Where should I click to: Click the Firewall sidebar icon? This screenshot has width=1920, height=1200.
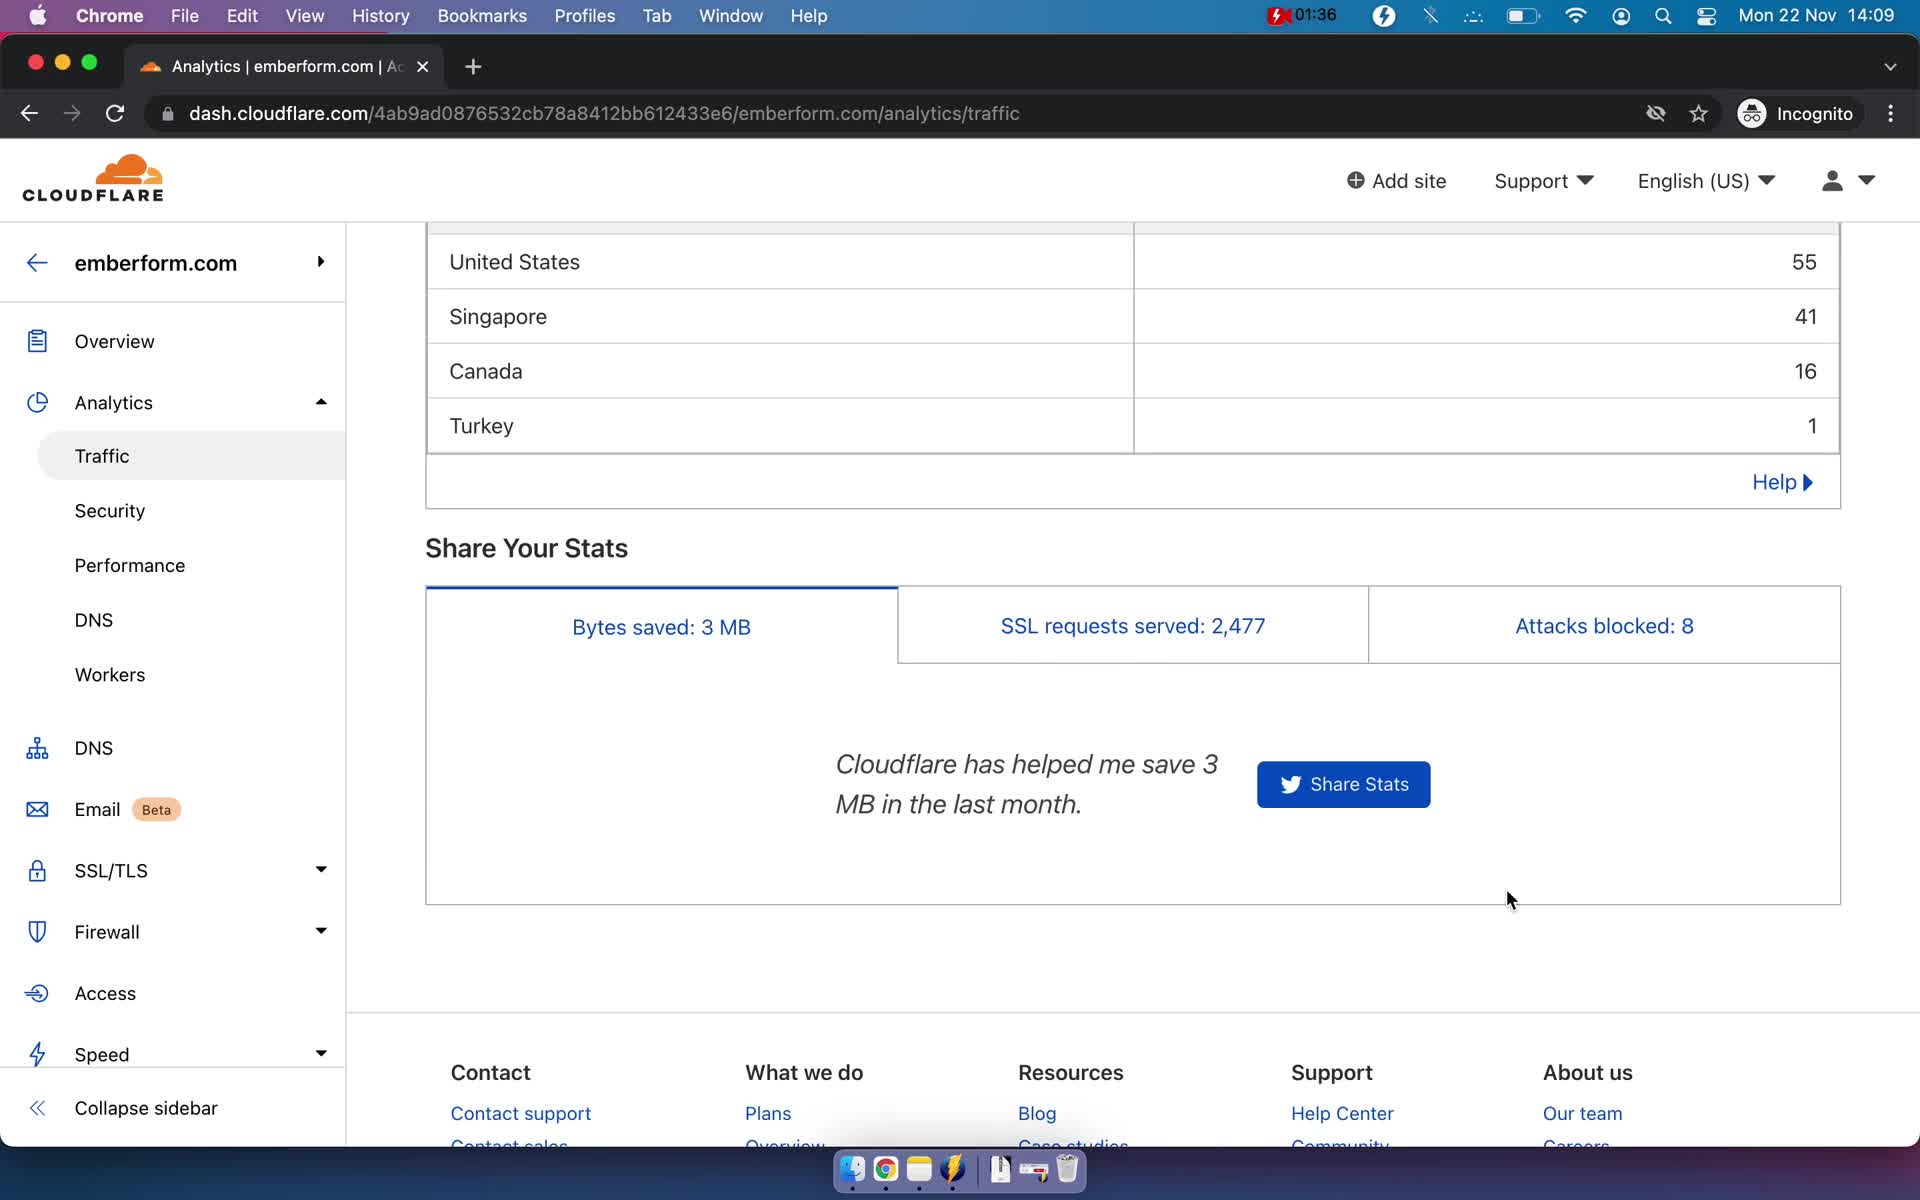click(x=36, y=932)
